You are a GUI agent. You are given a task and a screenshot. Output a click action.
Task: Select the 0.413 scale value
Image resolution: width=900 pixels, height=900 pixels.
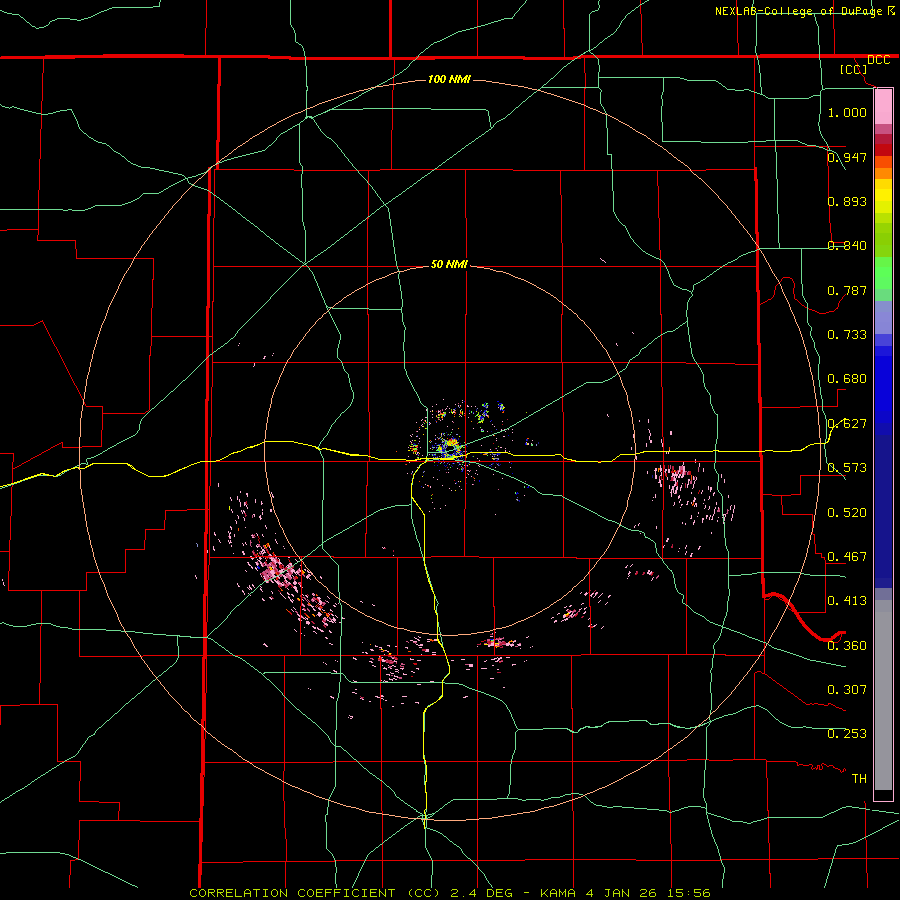click(847, 601)
